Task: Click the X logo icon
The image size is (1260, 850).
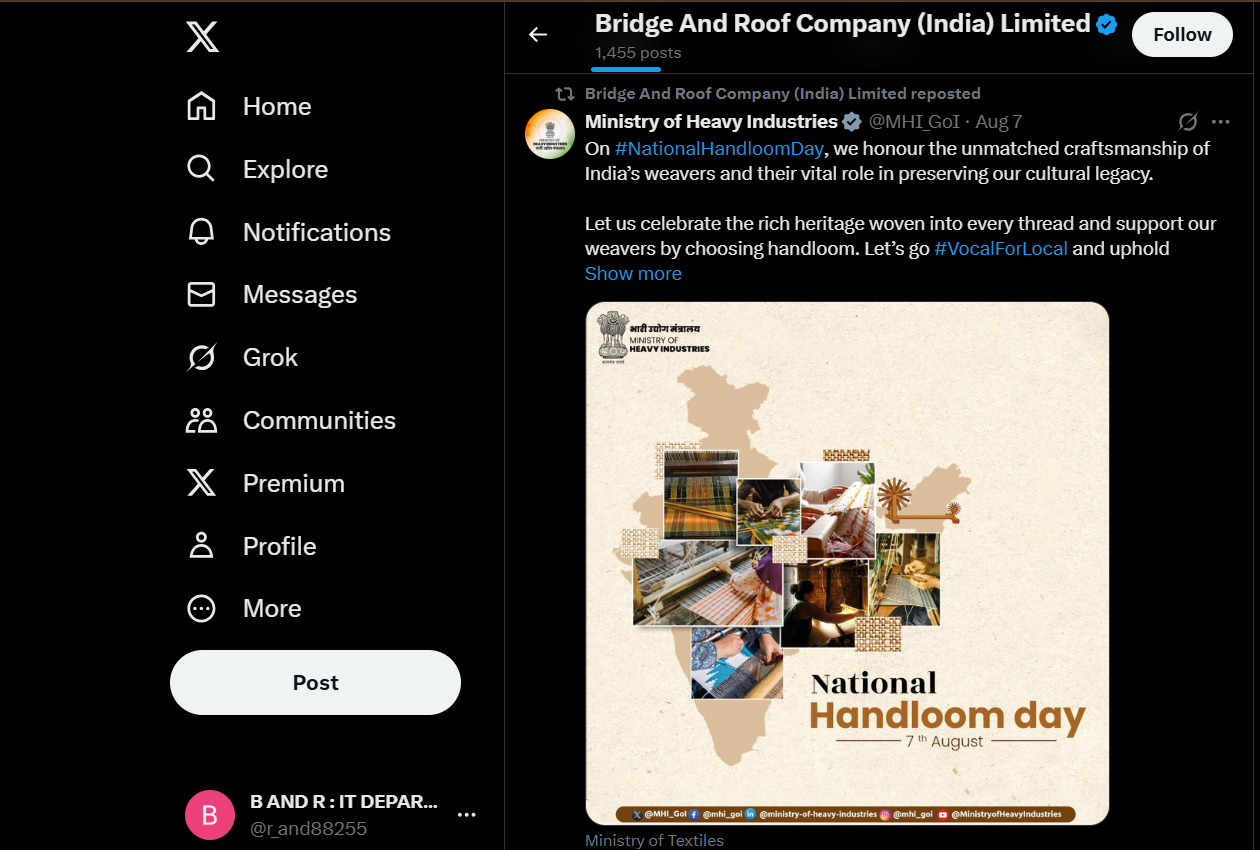Action: click(x=202, y=38)
